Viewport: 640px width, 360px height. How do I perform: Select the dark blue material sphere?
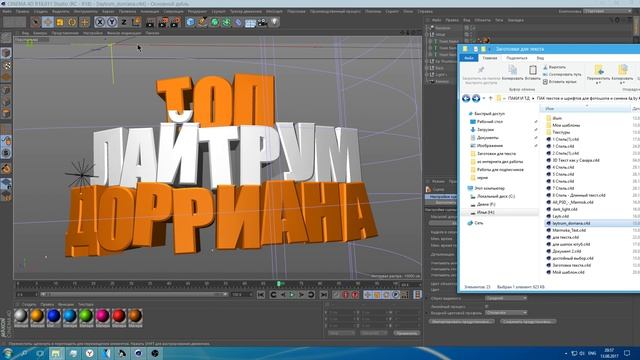pos(53,316)
